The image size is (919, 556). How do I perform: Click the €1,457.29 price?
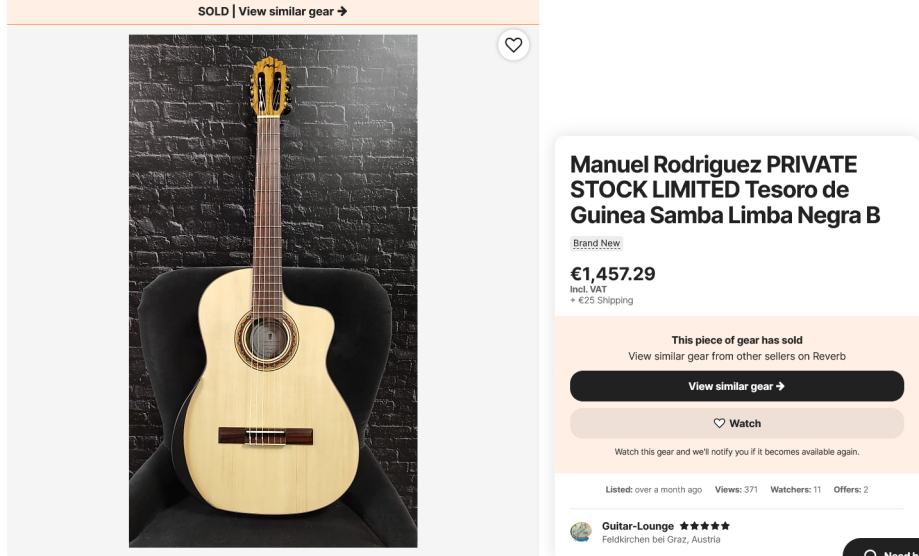(612, 273)
